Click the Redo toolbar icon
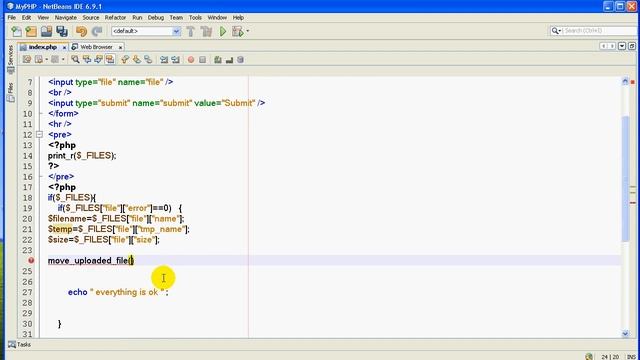Image resolution: width=640 pixels, height=360 pixels. [x=97, y=31]
